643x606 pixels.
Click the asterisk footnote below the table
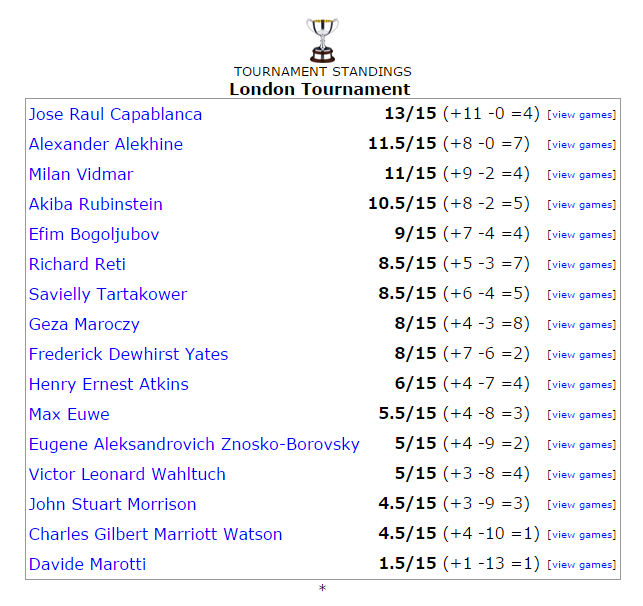[x=322, y=589]
